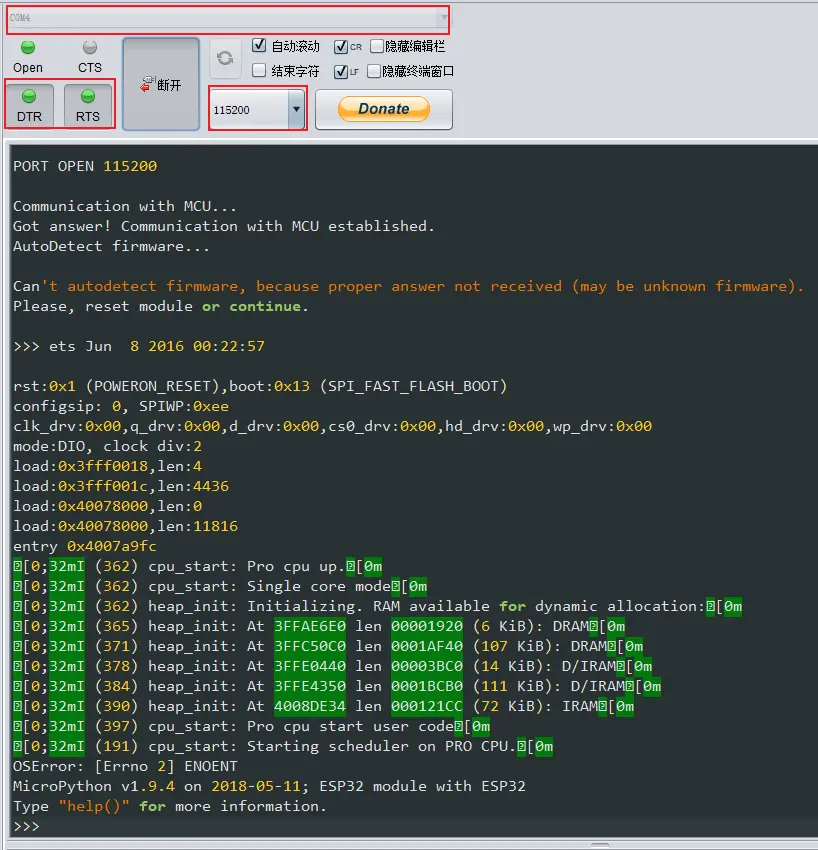Click the "heap_init: Initializing. RAM available" line
Screen dimensions: 818x850
tap(378, 607)
